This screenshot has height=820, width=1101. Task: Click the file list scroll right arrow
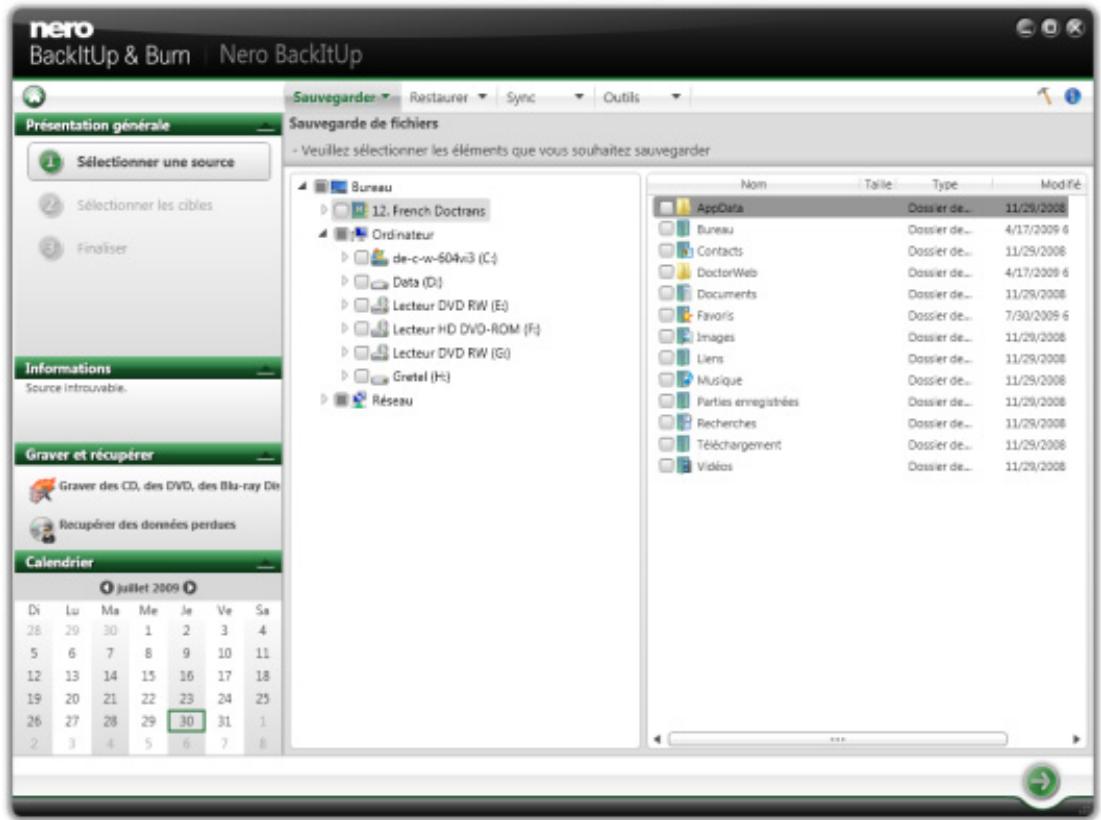coord(1076,739)
